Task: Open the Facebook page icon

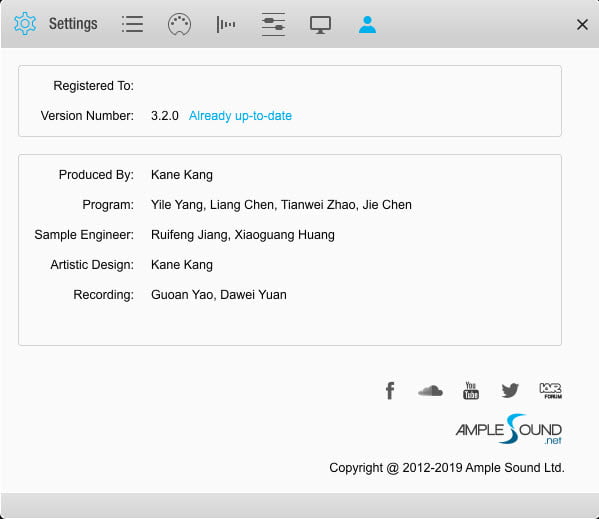Action: point(390,391)
